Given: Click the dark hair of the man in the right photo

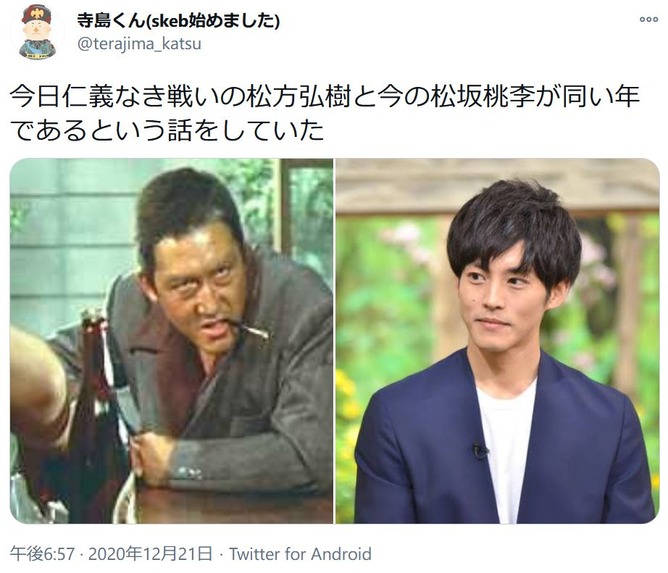Looking at the screenshot, I should tap(515, 230).
